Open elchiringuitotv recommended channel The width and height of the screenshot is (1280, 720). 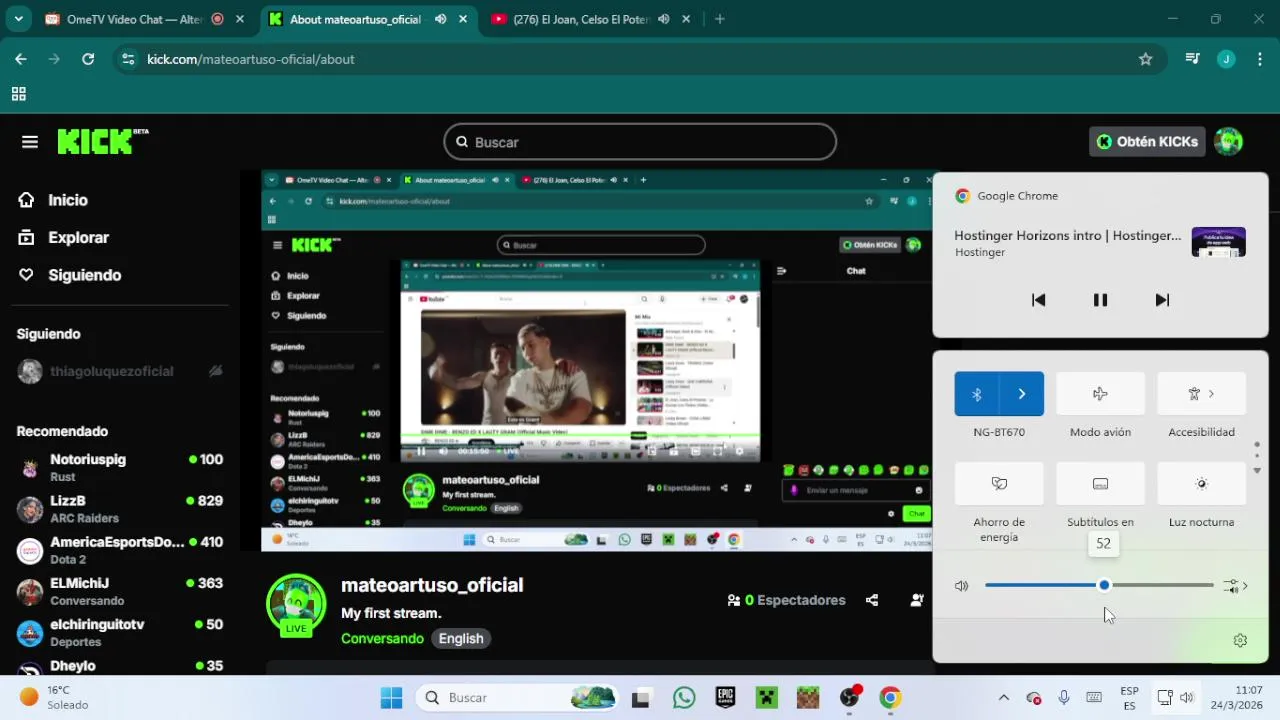(120, 632)
